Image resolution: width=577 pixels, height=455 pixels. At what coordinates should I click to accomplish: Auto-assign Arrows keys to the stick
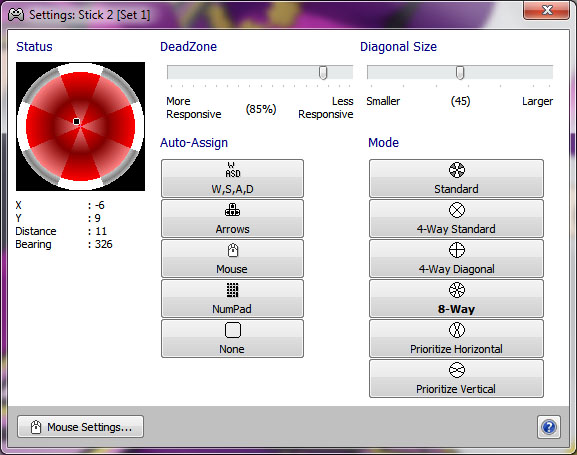232,219
